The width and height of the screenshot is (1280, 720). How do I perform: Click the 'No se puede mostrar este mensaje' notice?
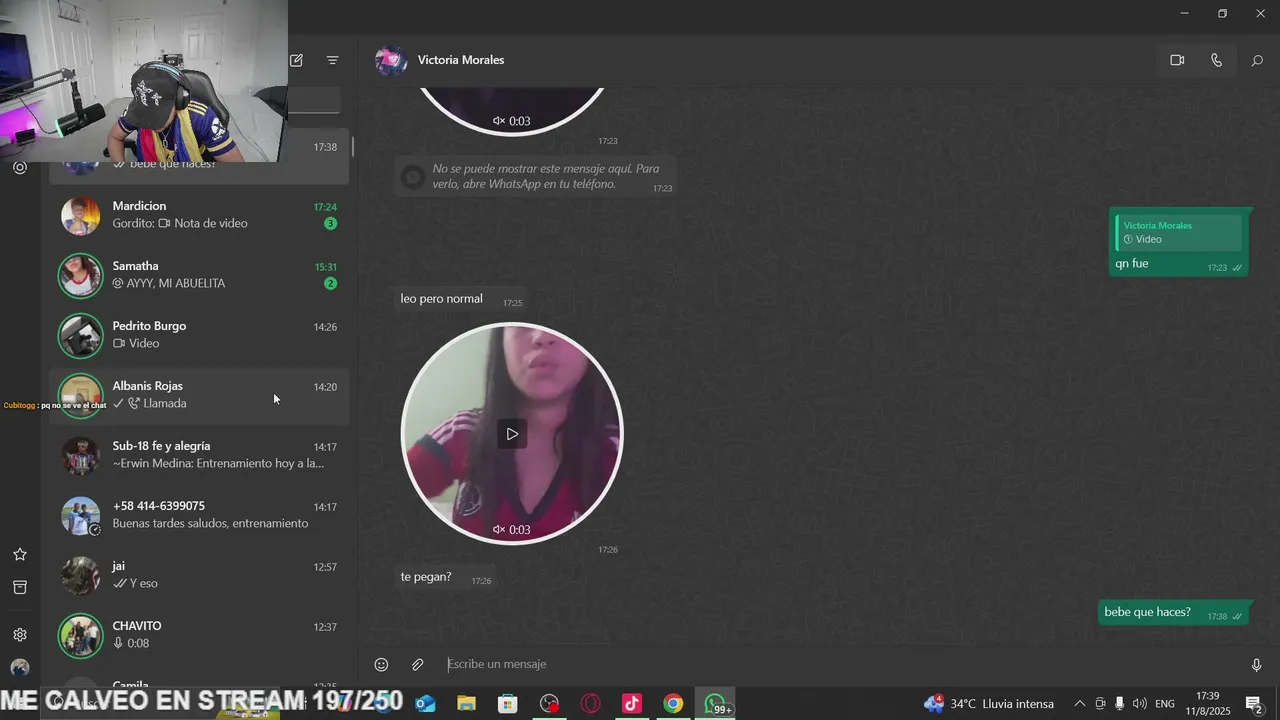coord(535,177)
